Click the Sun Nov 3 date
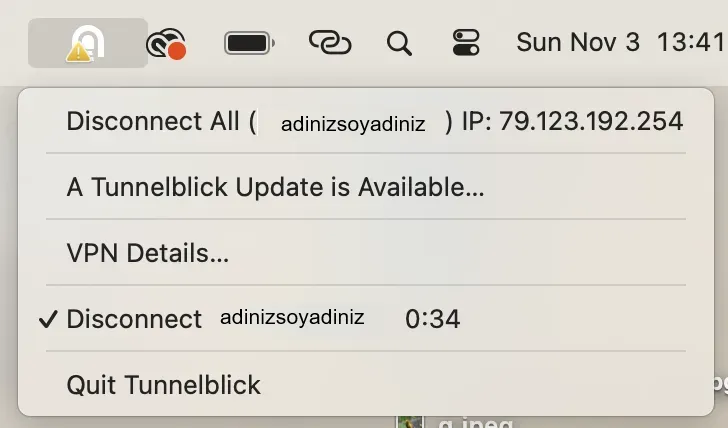This screenshot has height=428, width=728. (578, 42)
